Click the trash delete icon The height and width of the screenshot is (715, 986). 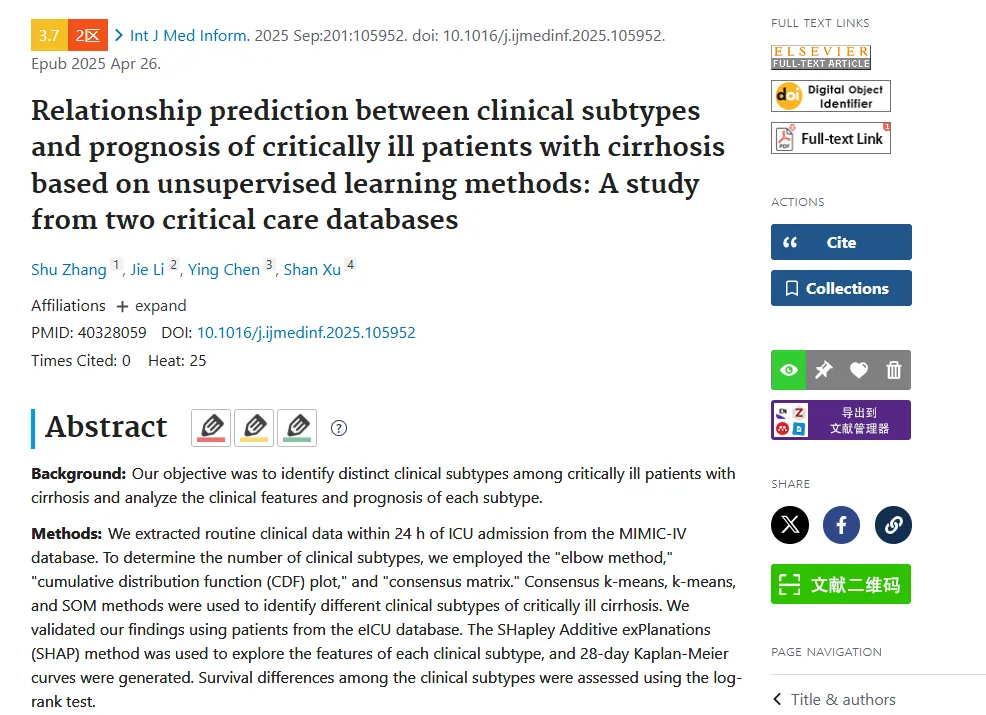click(x=894, y=370)
